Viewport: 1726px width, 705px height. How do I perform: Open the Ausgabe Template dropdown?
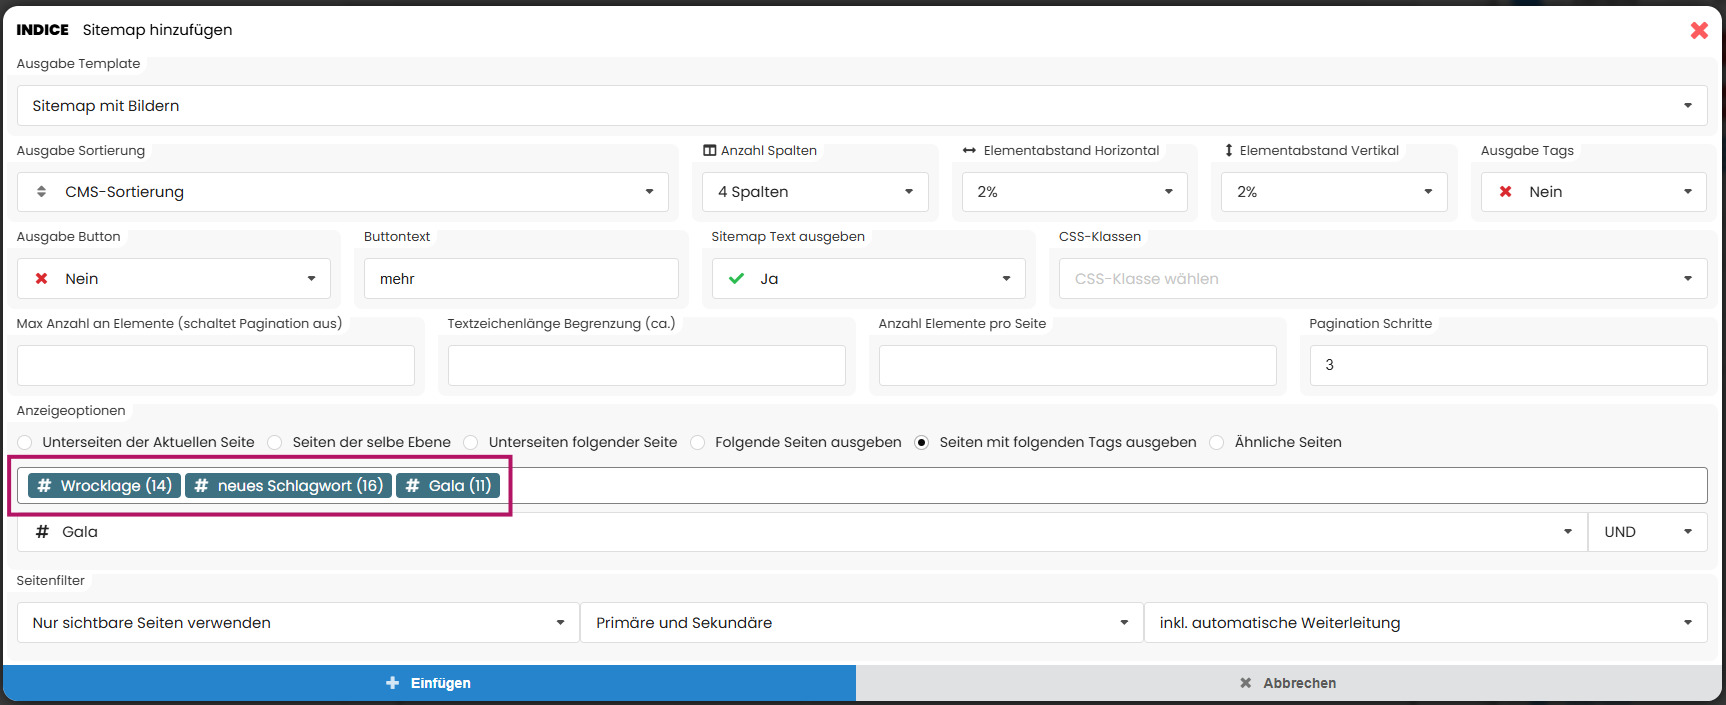pos(861,106)
